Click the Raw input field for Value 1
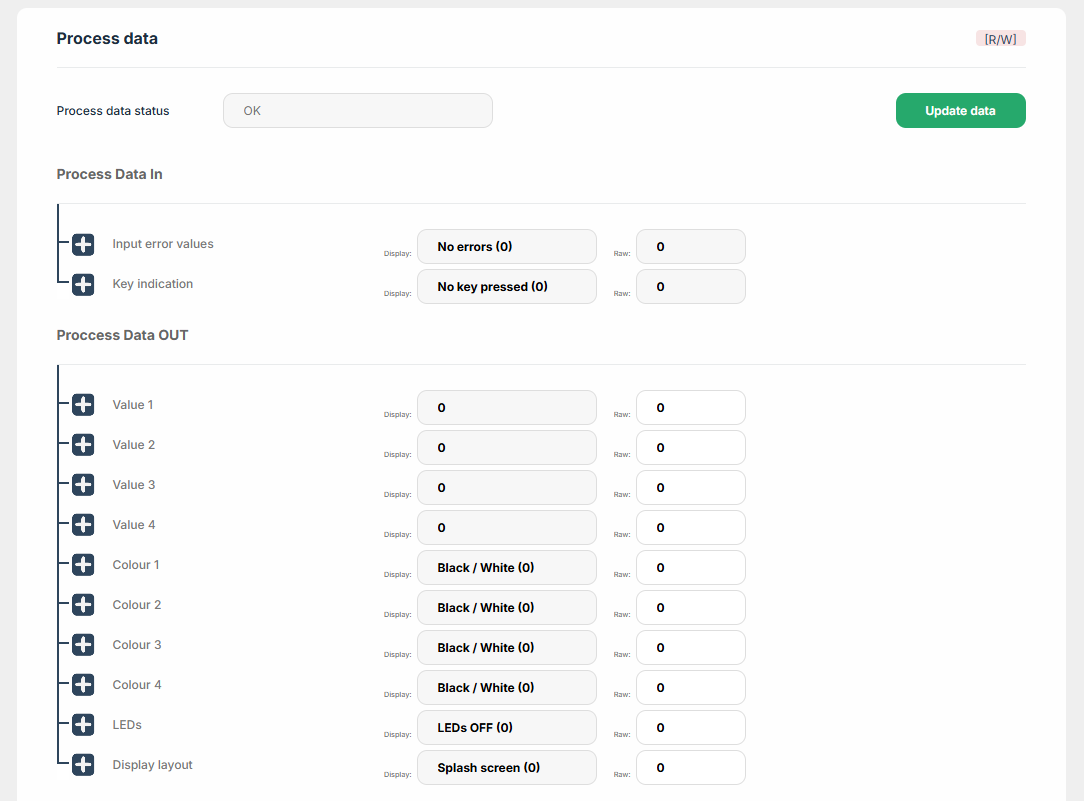Viewport: 1084px width, 801px height. click(690, 407)
